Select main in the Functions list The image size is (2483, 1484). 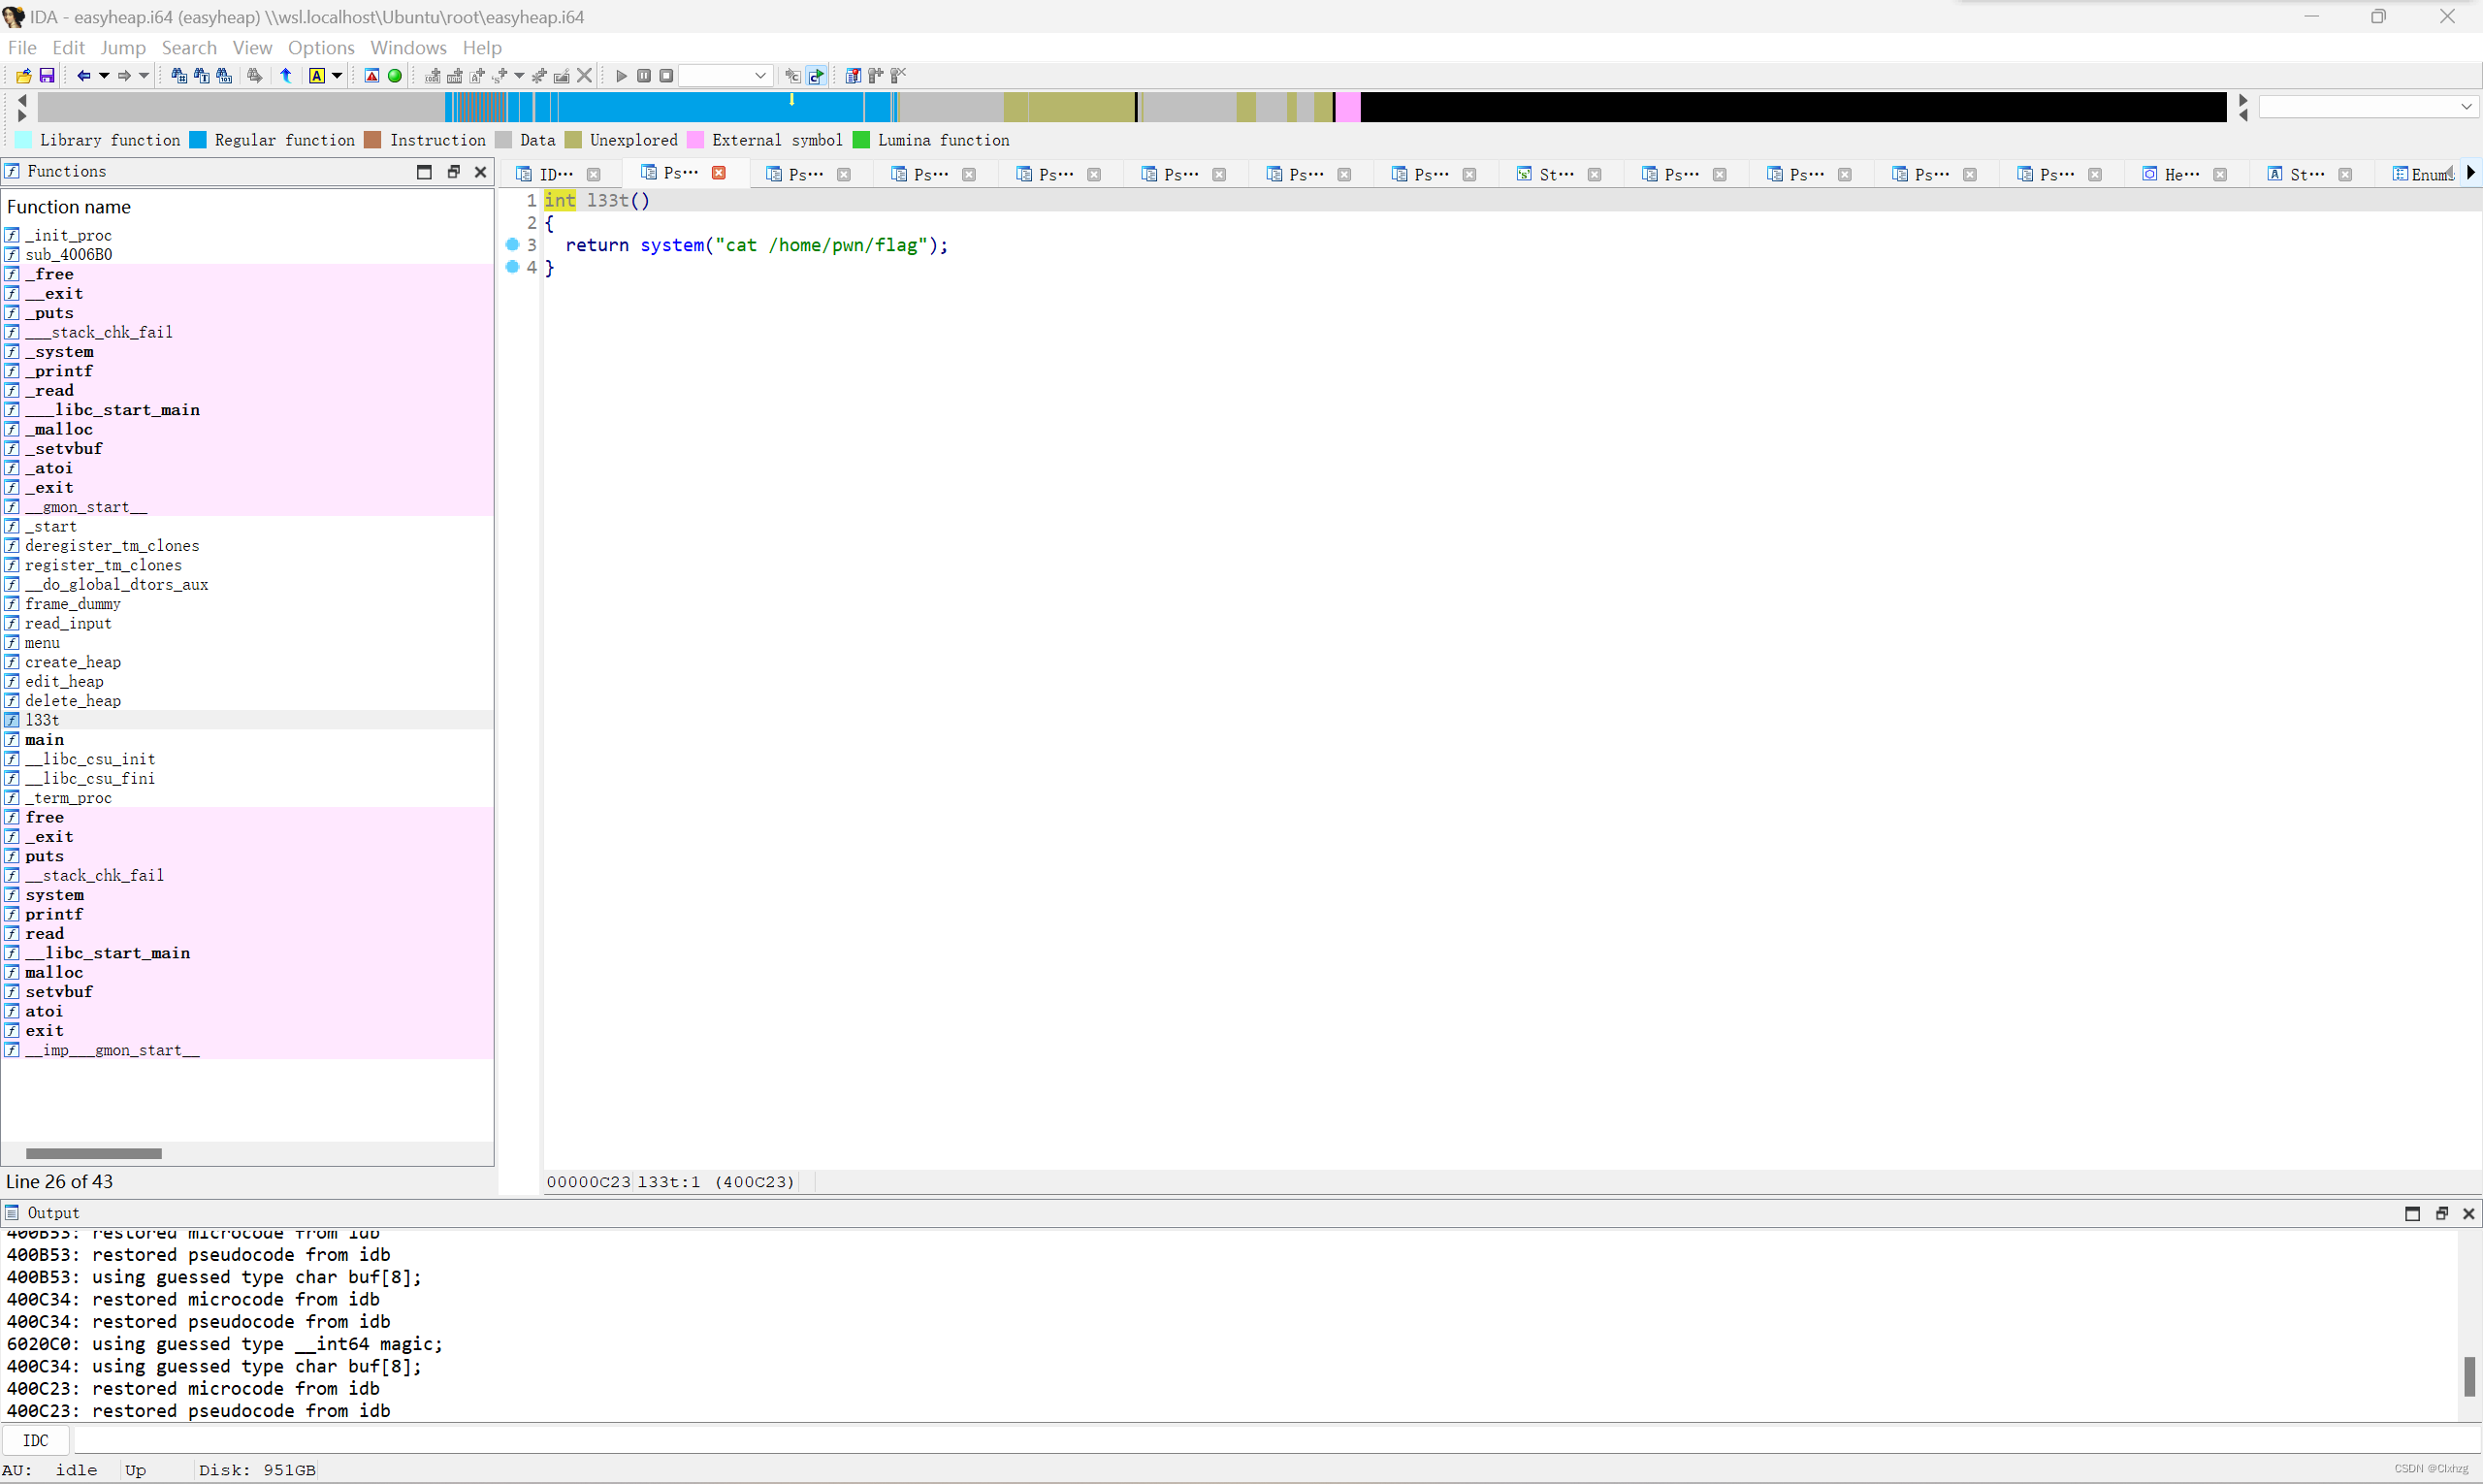tap(45, 740)
